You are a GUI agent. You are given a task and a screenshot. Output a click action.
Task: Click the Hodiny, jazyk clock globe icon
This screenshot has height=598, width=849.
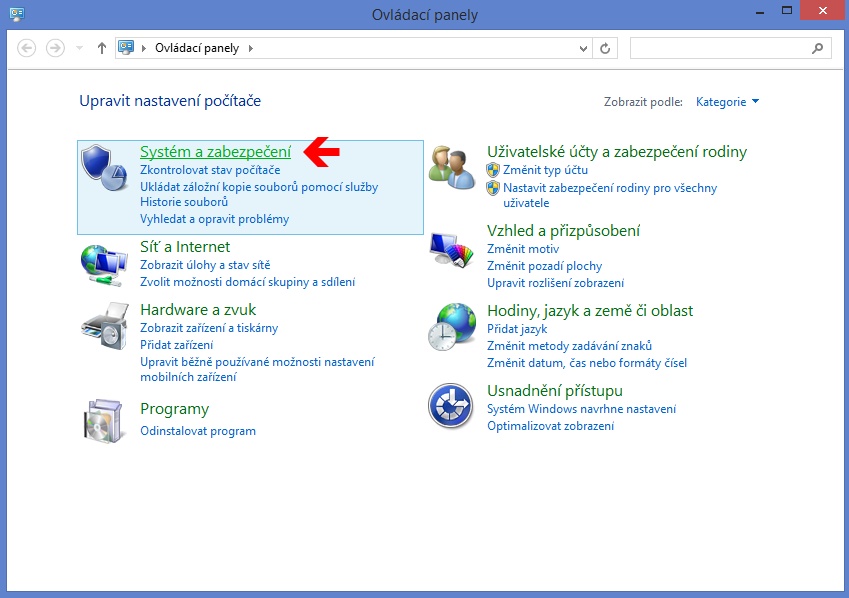tap(451, 327)
